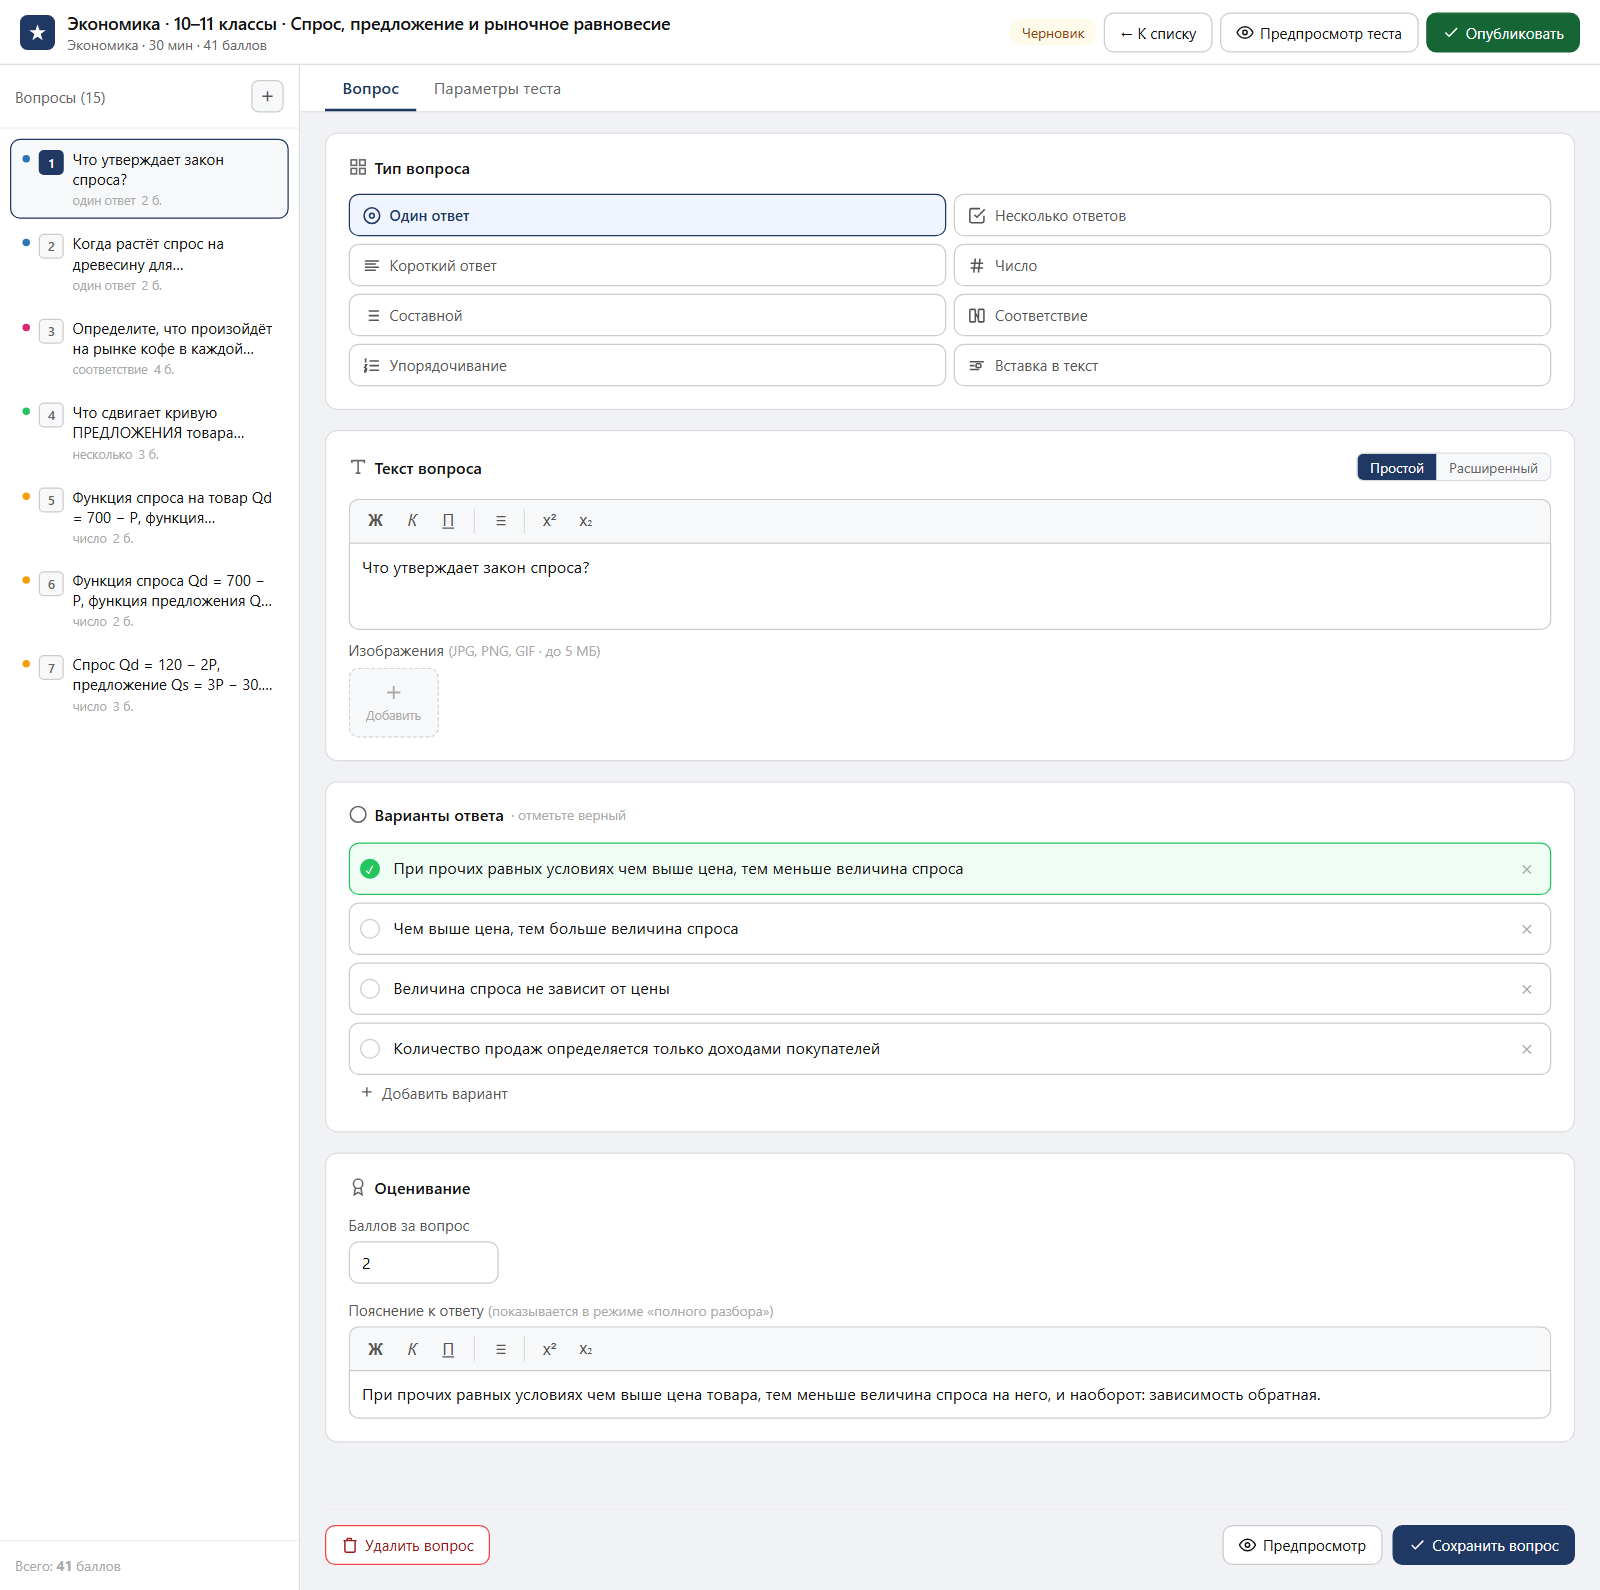The width and height of the screenshot is (1600, 1590).
Task: Apply underline in answer explanation toolbar
Action: [448, 1349]
